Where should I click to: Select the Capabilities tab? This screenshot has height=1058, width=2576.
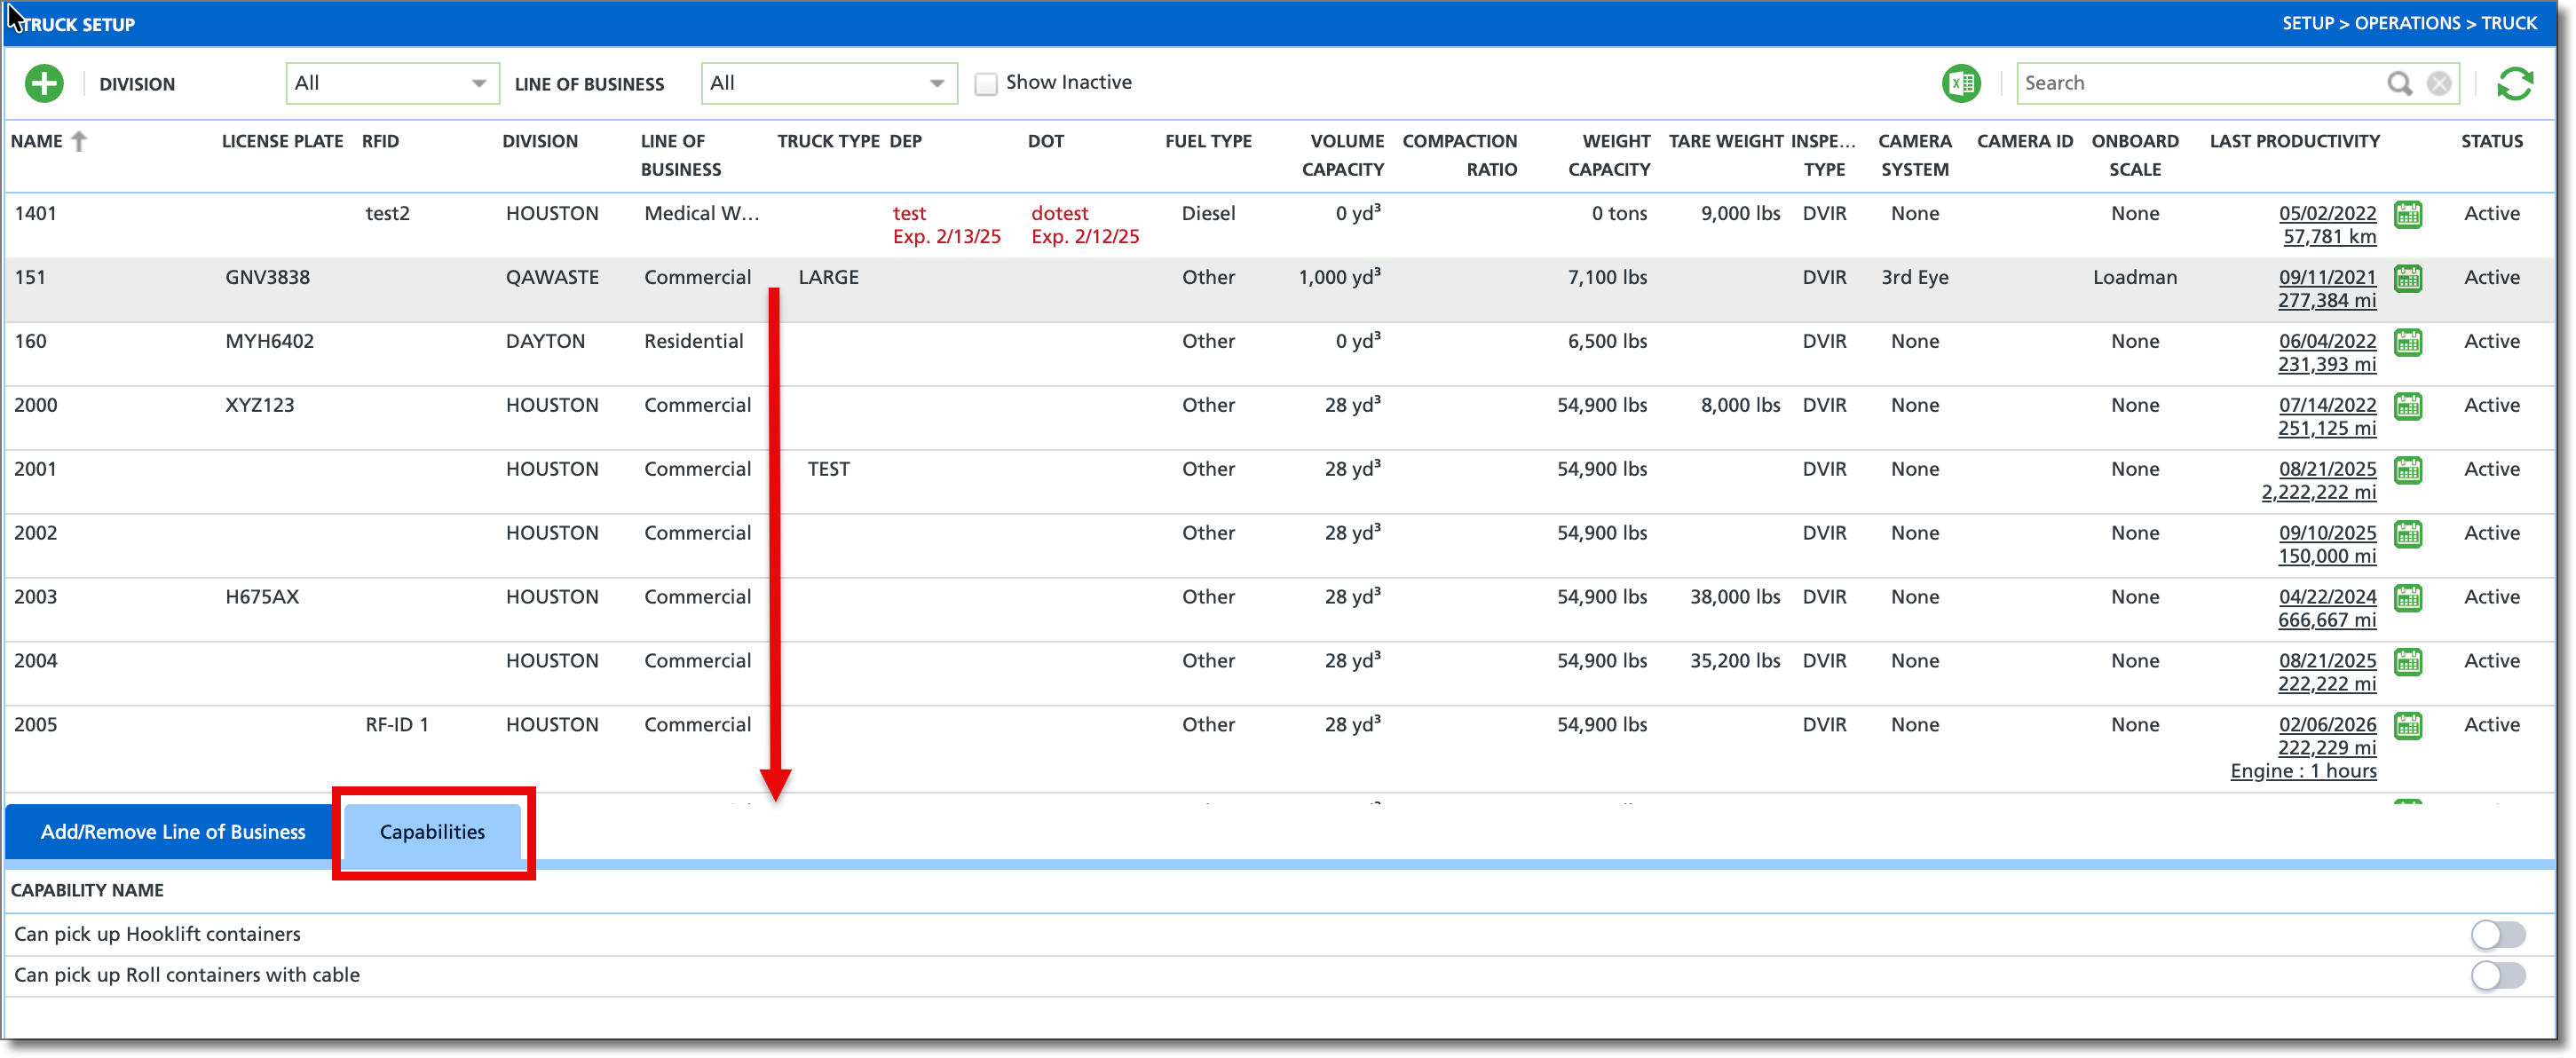pos(432,832)
